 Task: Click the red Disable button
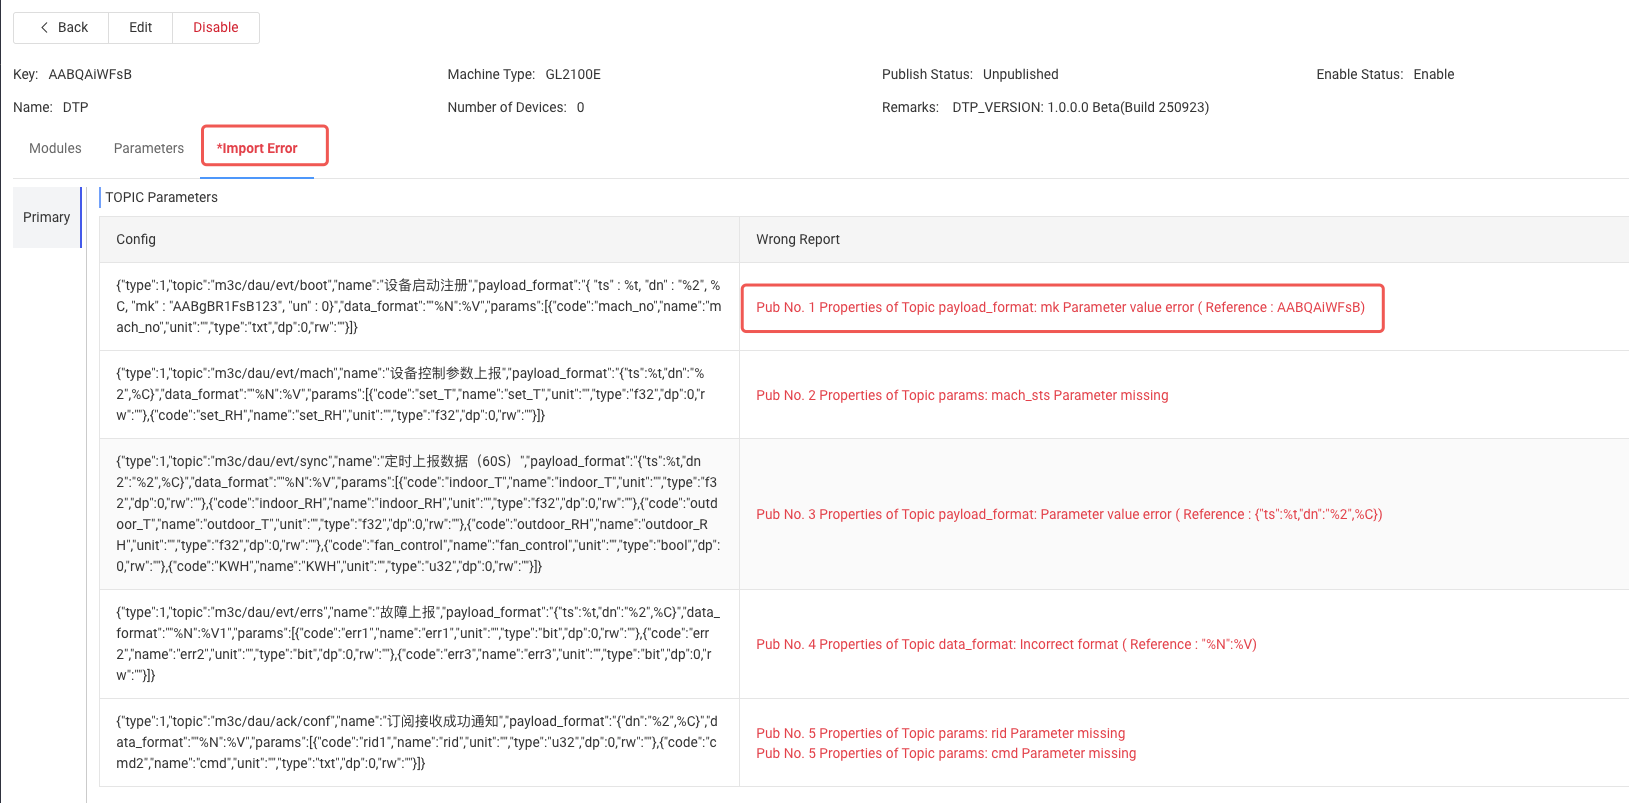click(215, 28)
